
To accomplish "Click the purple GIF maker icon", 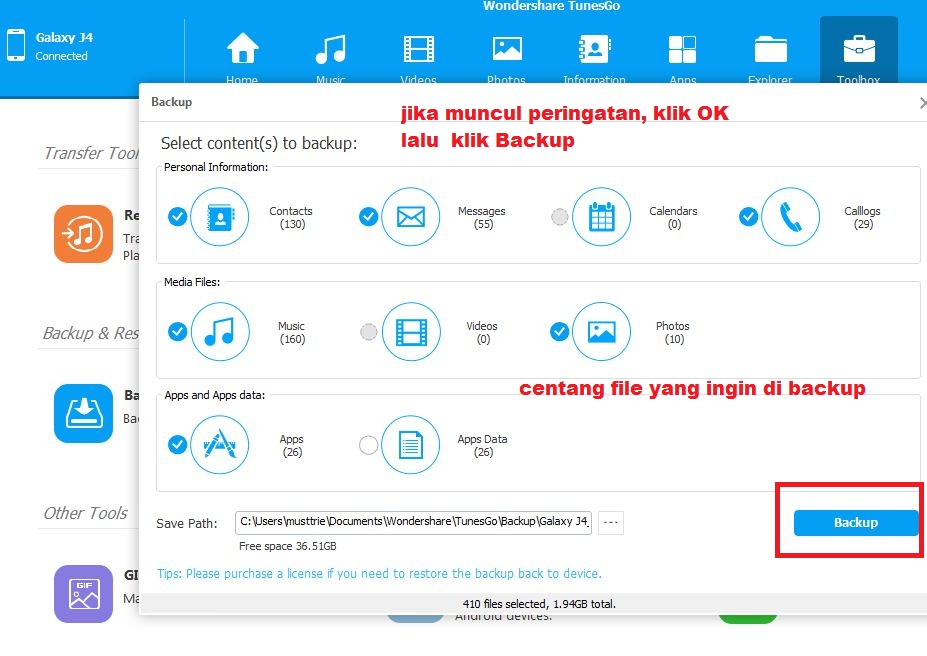I will click(83, 594).
